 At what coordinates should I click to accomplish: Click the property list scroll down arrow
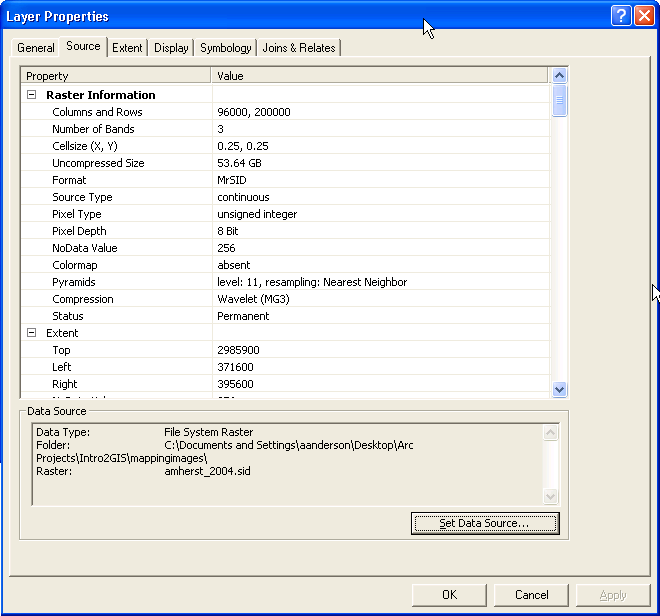[x=559, y=389]
